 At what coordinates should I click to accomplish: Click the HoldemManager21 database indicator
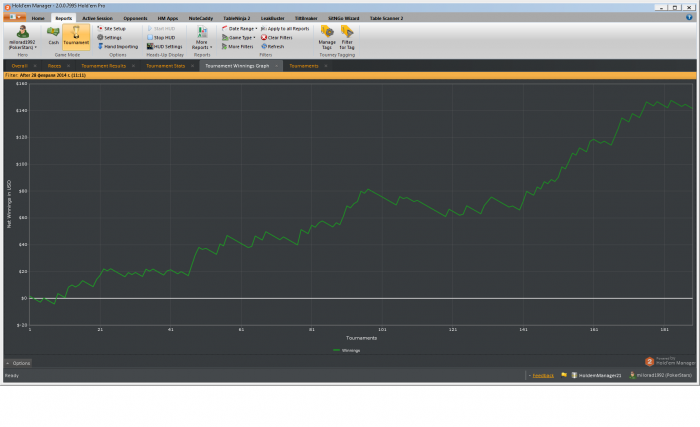click(x=596, y=376)
